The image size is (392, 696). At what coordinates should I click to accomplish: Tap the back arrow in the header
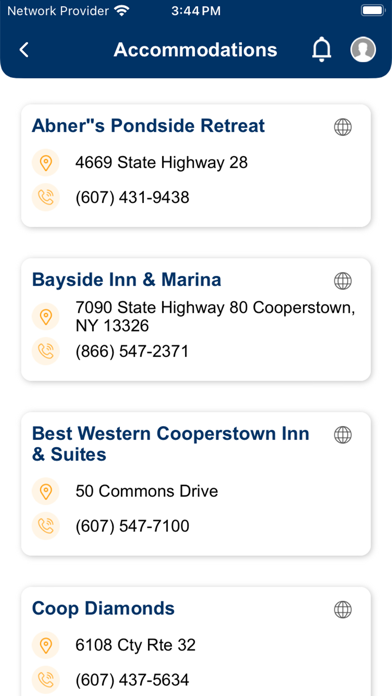[24, 50]
